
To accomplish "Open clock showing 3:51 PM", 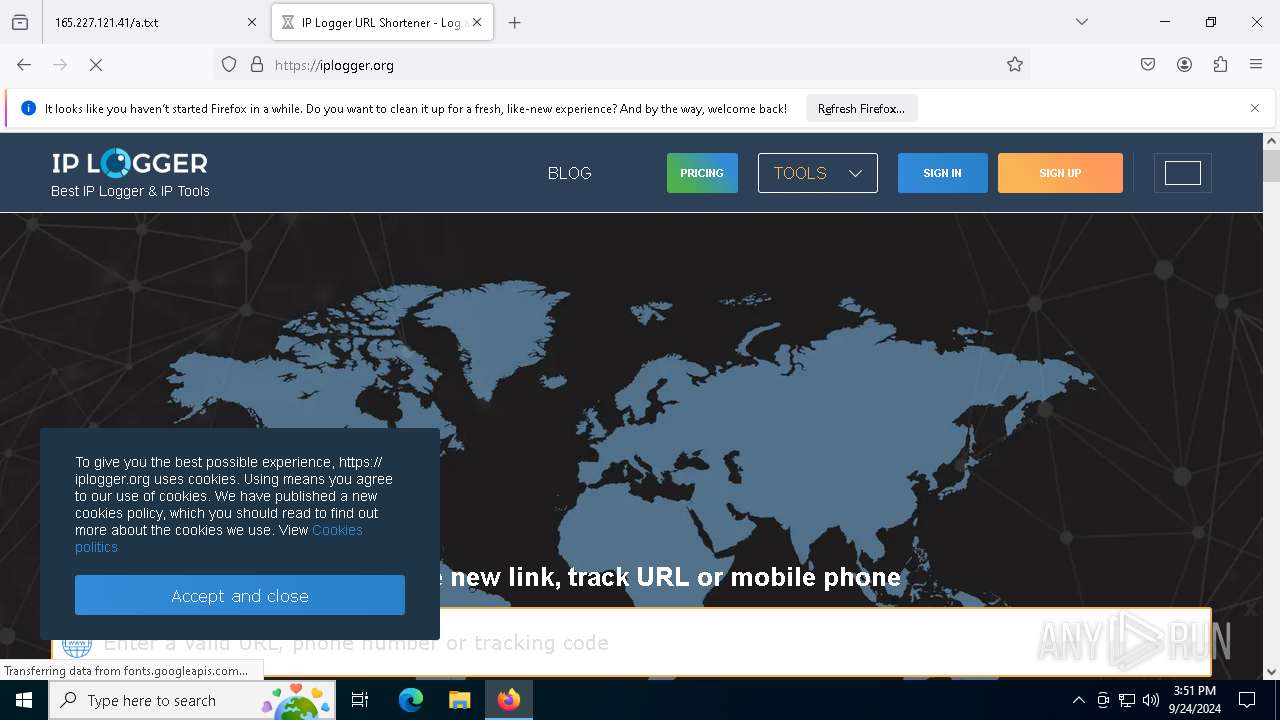I will 1194,700.
